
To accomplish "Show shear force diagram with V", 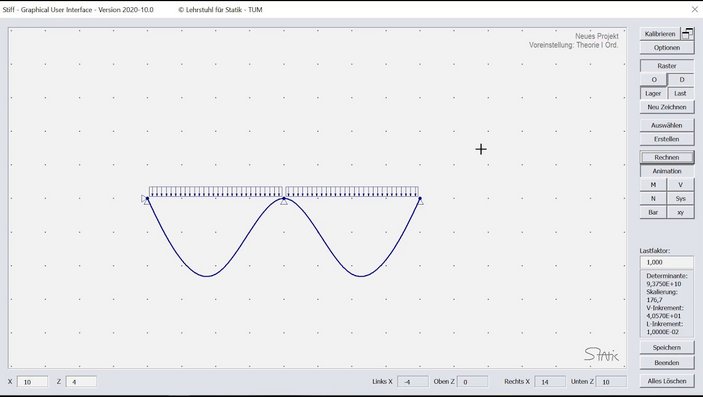I will [681, 185].
